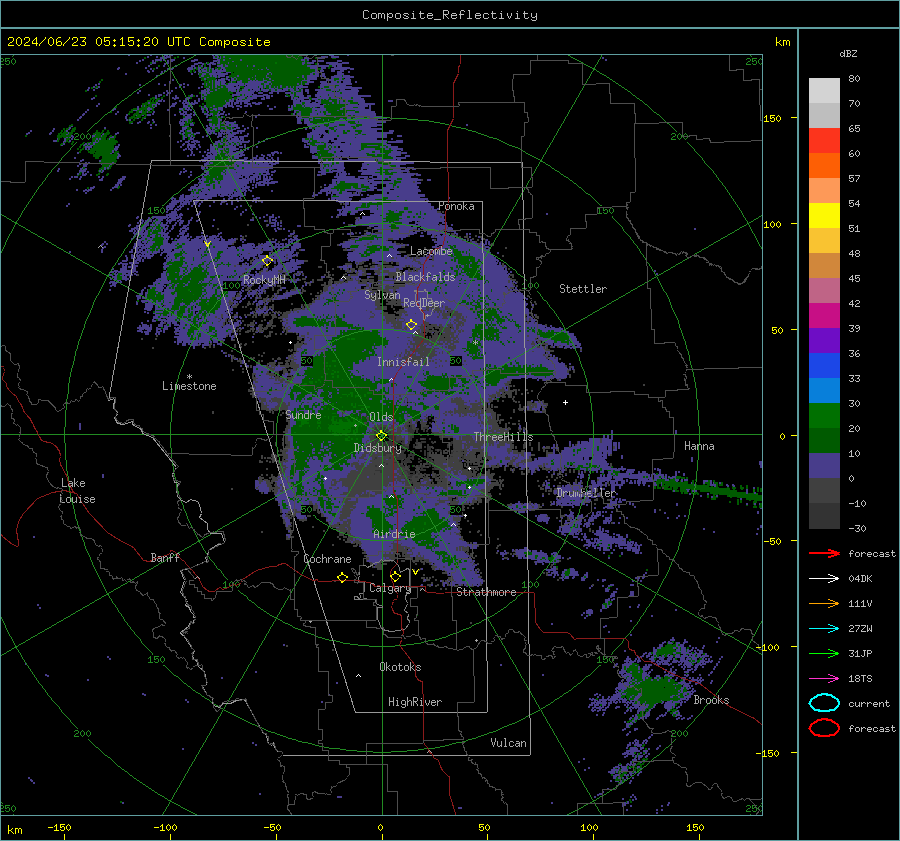This screenshot has height=841, width=900.
Task: Pick the red 60-65 dBZ swatch
Action: coord(824,141)
